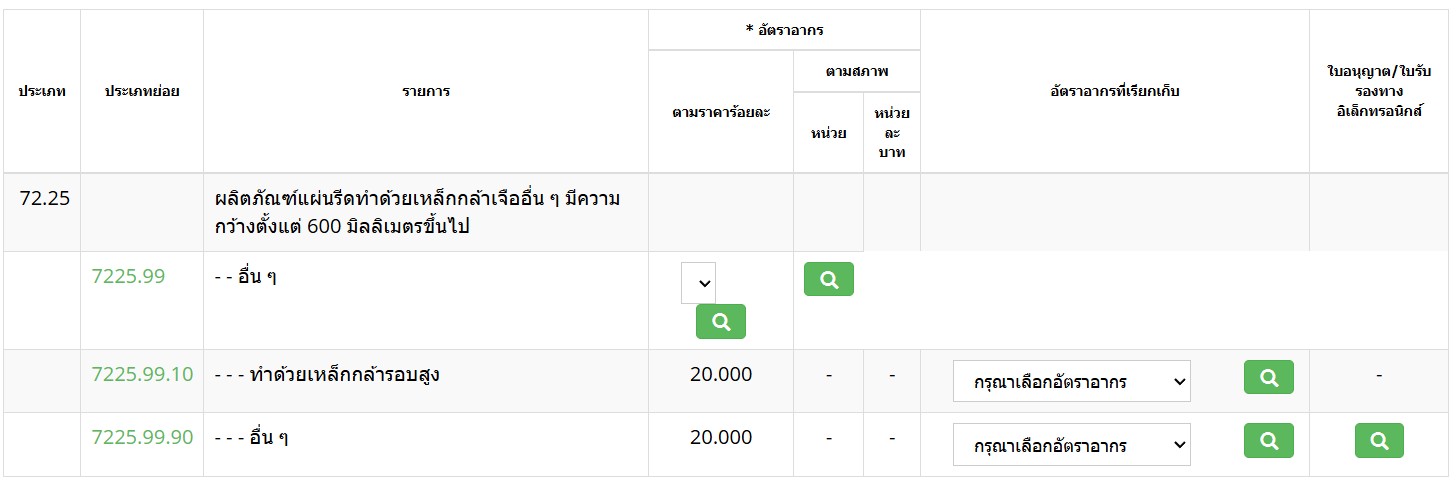This screenshot has height=488, width=1456.
Task: Click the อัตราอากรที่เรียกเก็บ column header
Action: tap(1114, 91)
